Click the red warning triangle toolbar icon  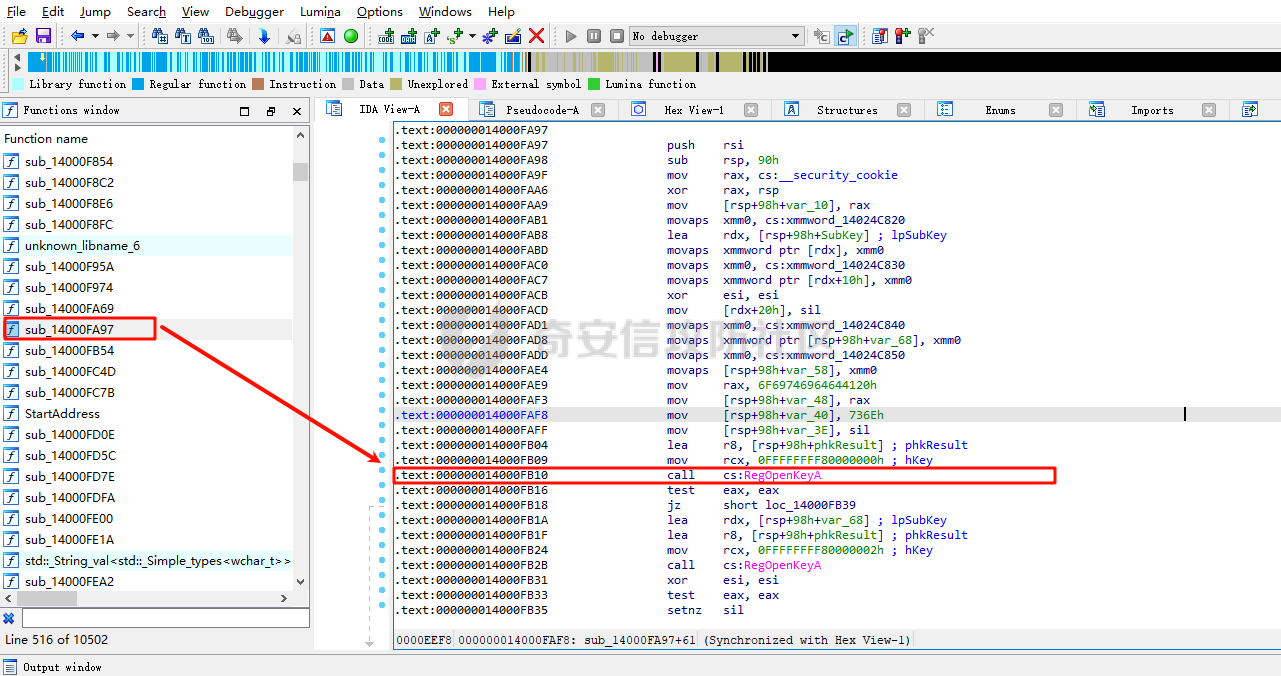pos(328,36)
